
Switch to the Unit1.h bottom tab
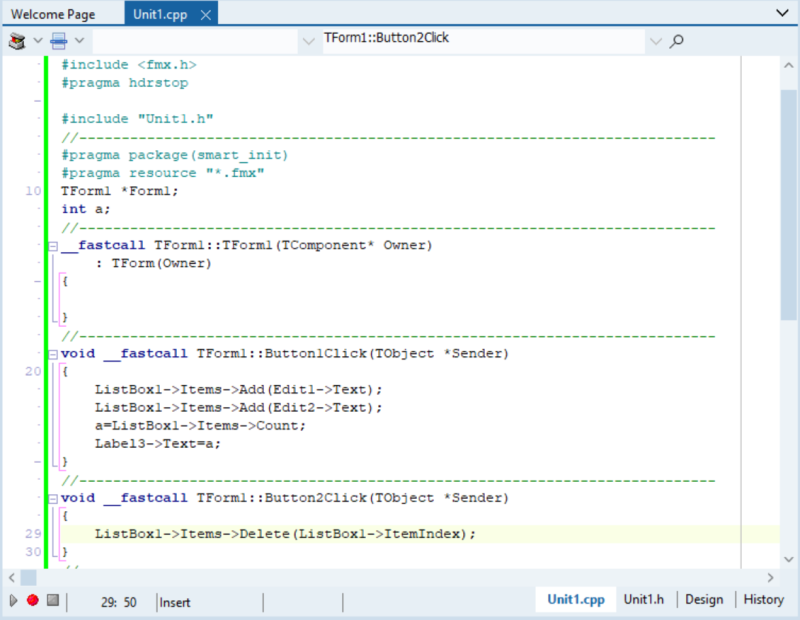(x=644, y=600)
